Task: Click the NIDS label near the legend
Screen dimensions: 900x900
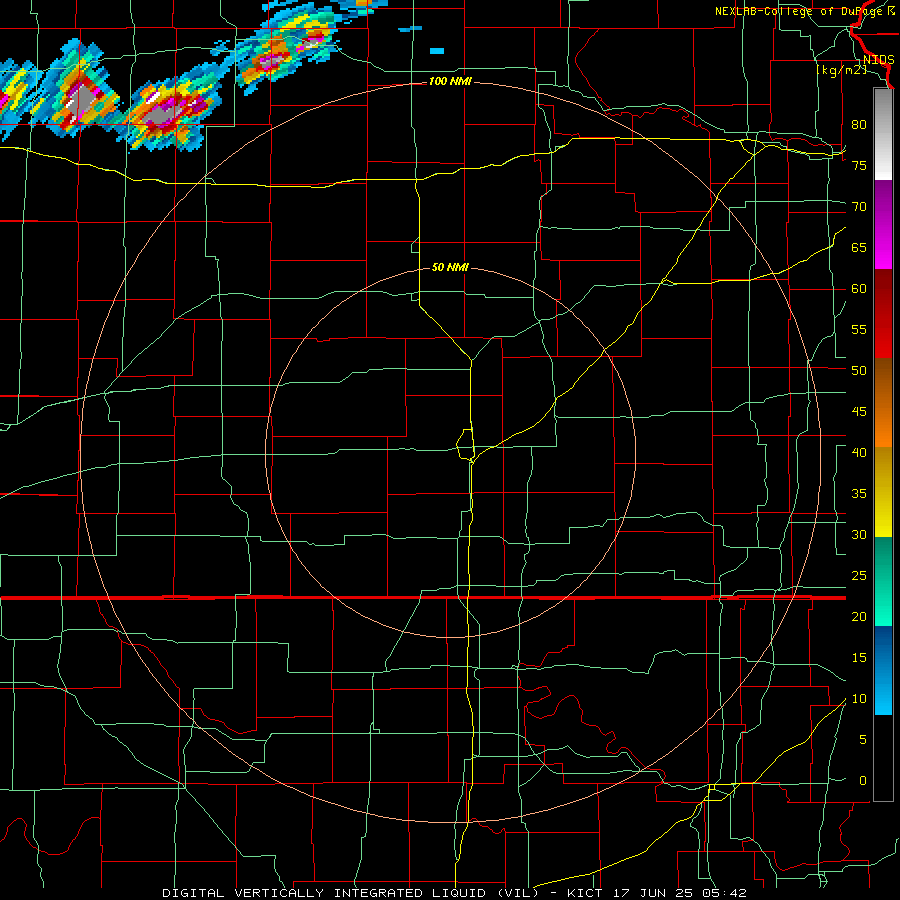Action: (x=878, y=60)
